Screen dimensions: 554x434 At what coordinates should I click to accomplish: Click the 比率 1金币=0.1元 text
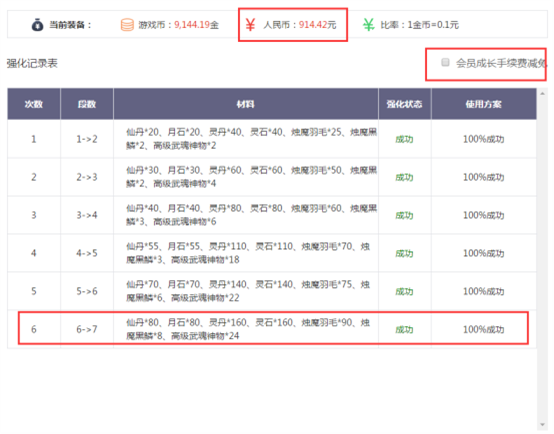[420, 25]
